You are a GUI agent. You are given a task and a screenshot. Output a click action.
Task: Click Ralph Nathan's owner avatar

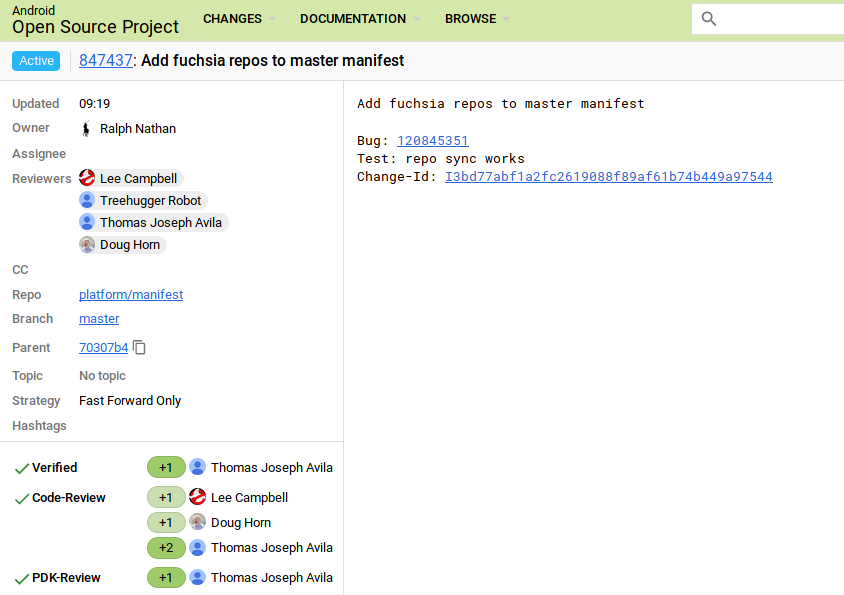[x=86, y=129]
